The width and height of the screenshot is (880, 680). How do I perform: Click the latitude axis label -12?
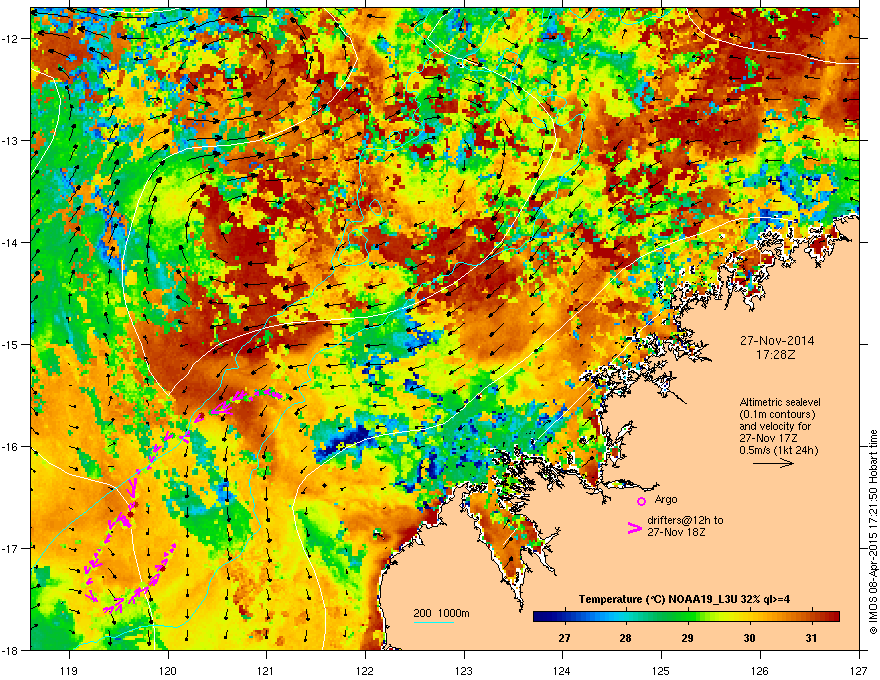(x=10, y=39)
